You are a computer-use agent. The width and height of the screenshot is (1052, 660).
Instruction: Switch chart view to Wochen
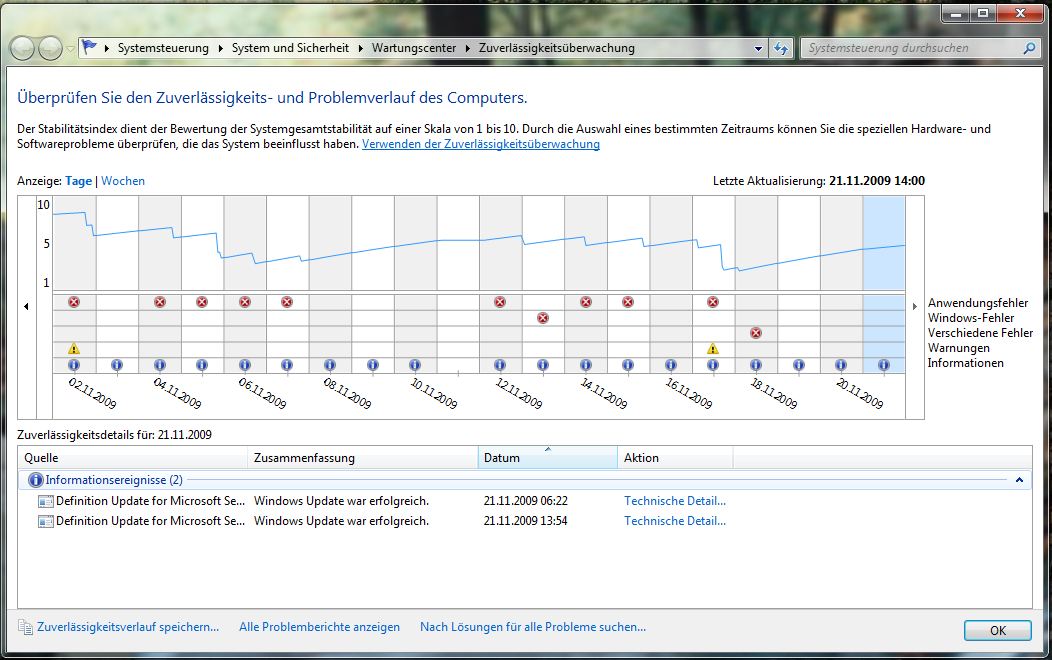click(123, 181)
